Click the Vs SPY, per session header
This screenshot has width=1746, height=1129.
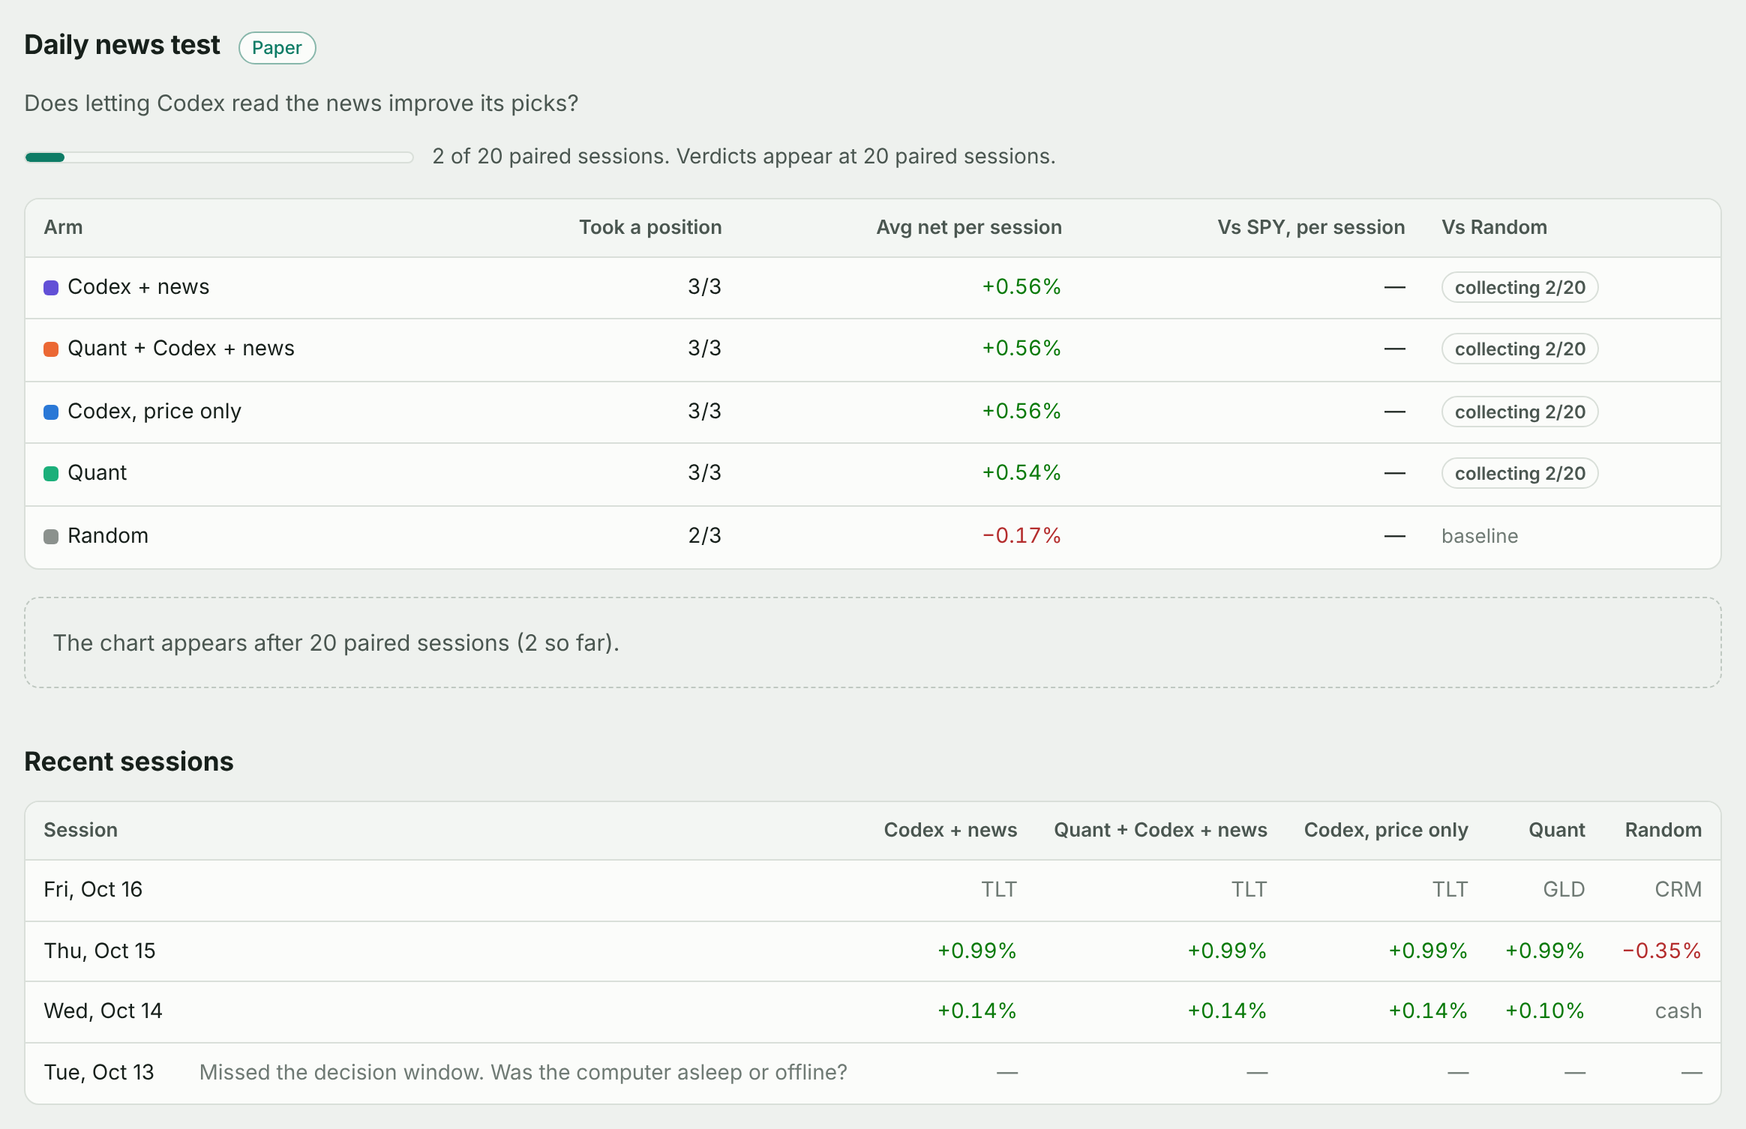[1311, 227]
